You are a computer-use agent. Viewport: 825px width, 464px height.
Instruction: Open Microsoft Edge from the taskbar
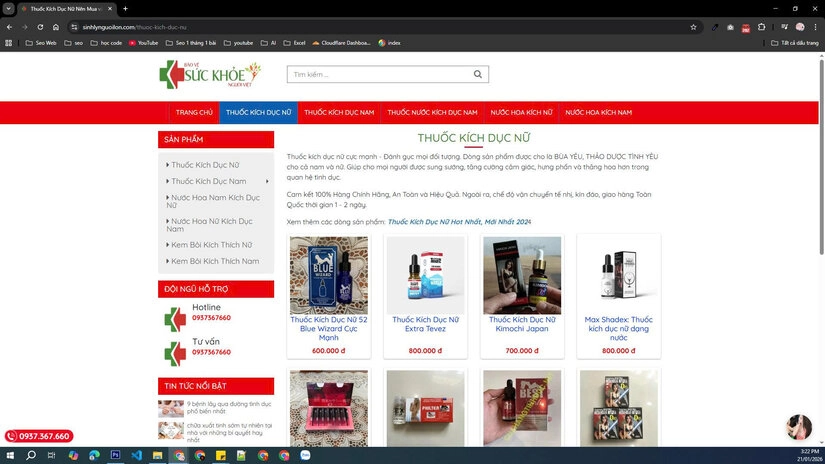pos(94,455)
